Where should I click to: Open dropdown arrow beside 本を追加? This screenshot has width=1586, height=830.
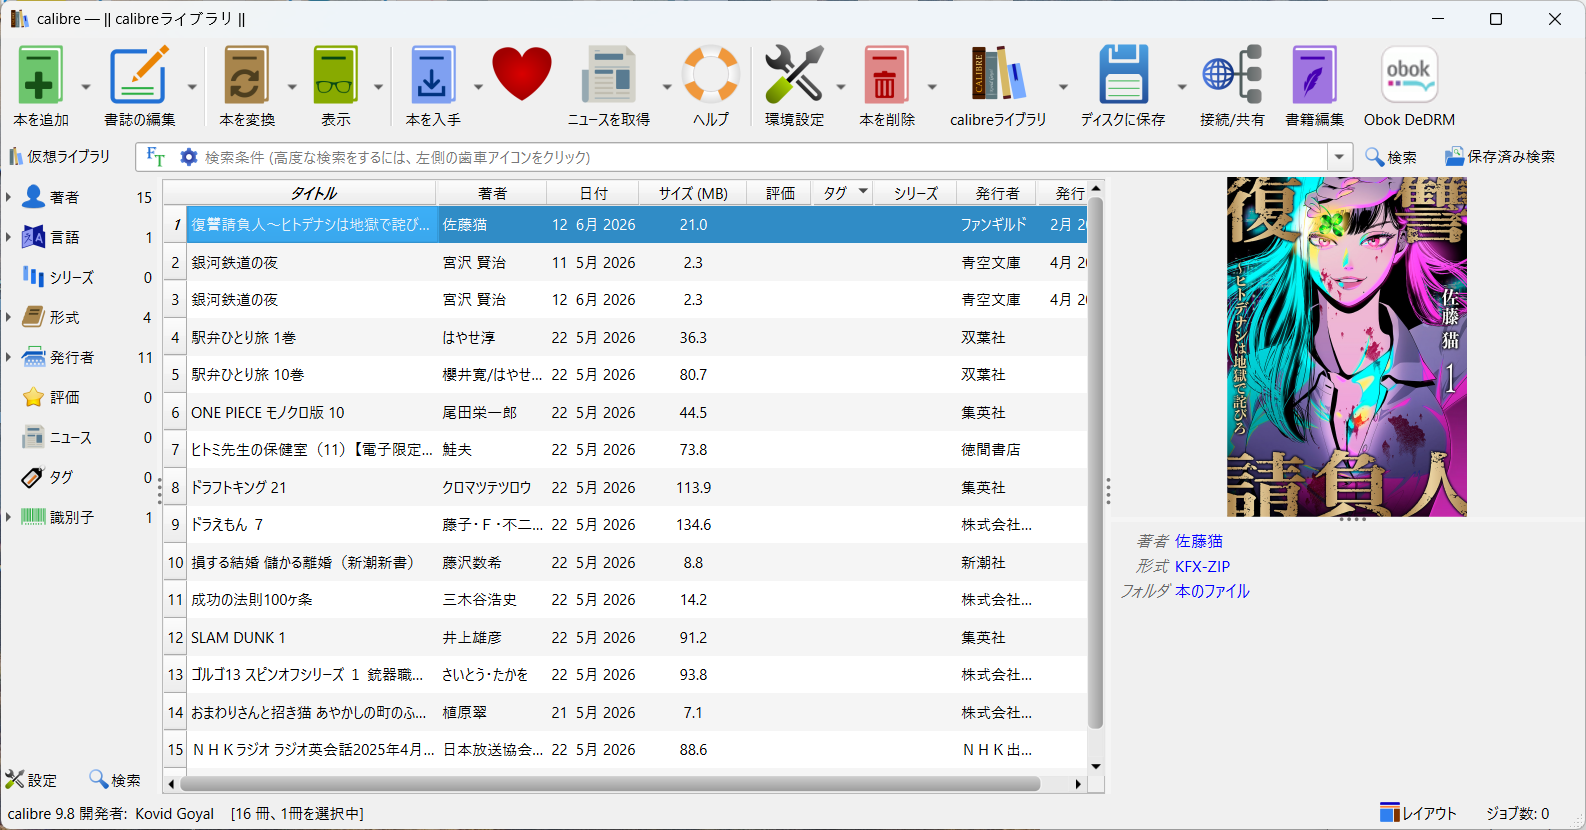[85, 87]
